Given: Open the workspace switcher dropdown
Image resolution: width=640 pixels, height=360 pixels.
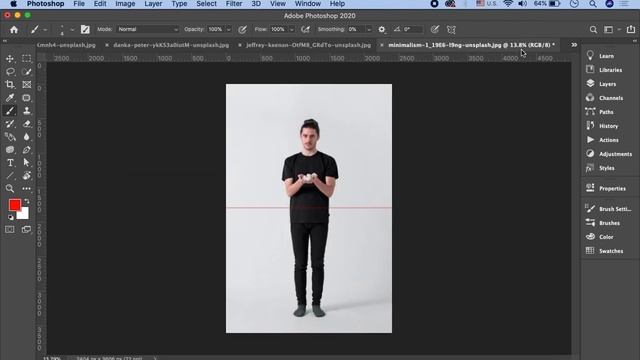Looking at the screenshot, I should [611, 29].
